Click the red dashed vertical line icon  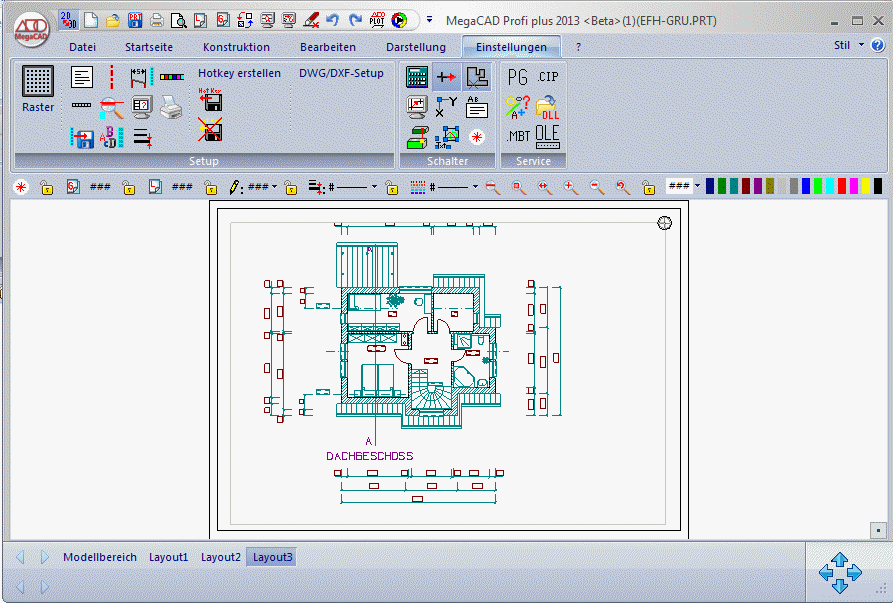(112, 77)
